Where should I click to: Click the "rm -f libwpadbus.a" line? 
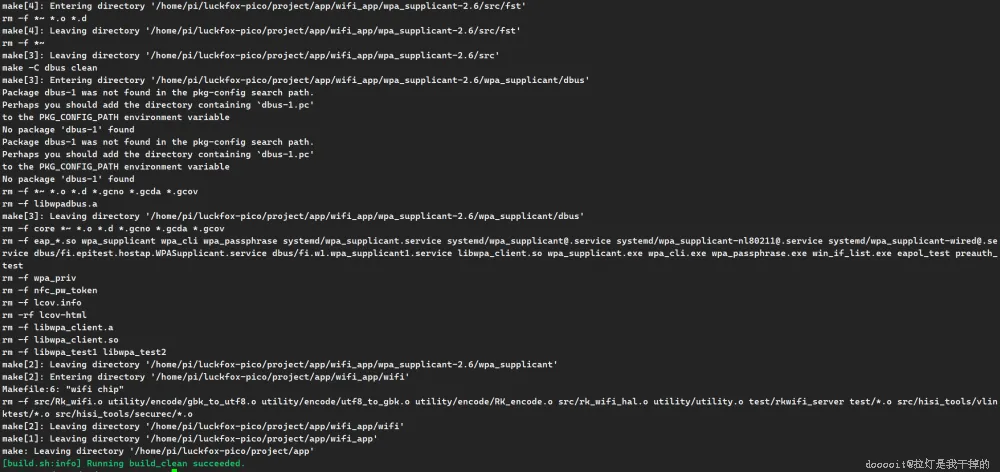[x=49, y=204]
